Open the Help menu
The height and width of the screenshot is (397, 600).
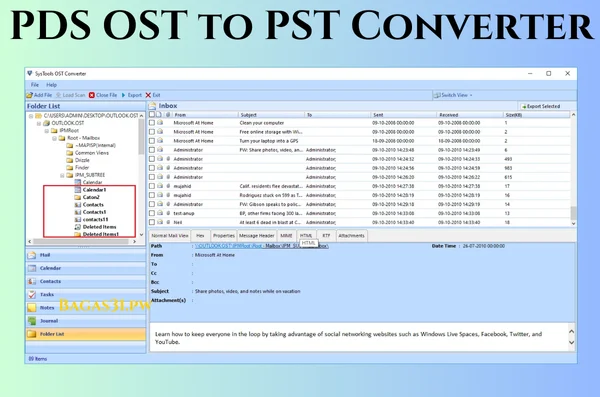51,85
